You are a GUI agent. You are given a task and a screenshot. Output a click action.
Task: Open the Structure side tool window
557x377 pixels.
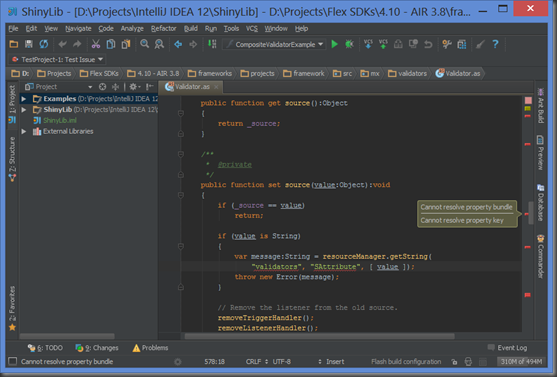(12, 159)
